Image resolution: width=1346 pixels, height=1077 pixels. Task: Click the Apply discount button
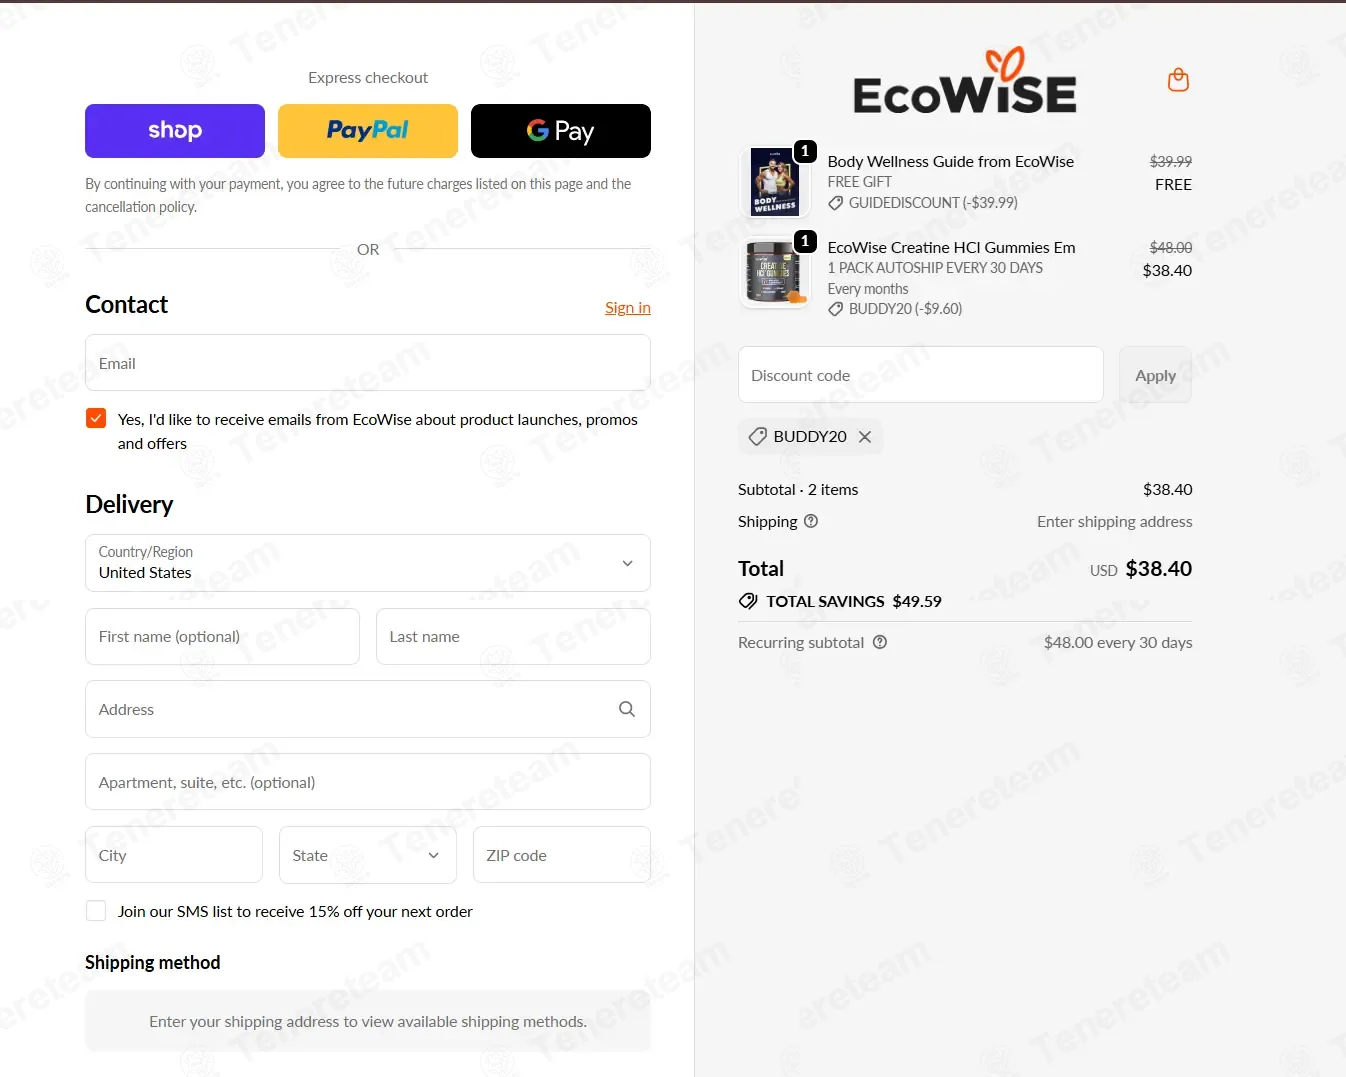click(1155, 375)
